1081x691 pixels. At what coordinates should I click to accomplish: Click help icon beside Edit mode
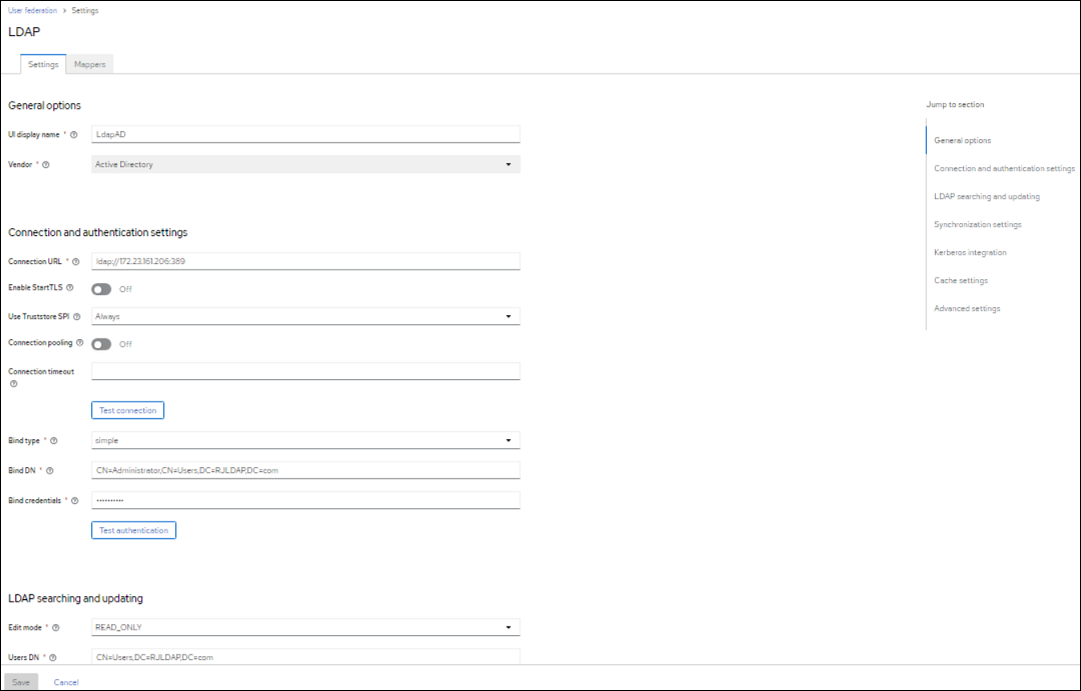(x=56, y=628)
